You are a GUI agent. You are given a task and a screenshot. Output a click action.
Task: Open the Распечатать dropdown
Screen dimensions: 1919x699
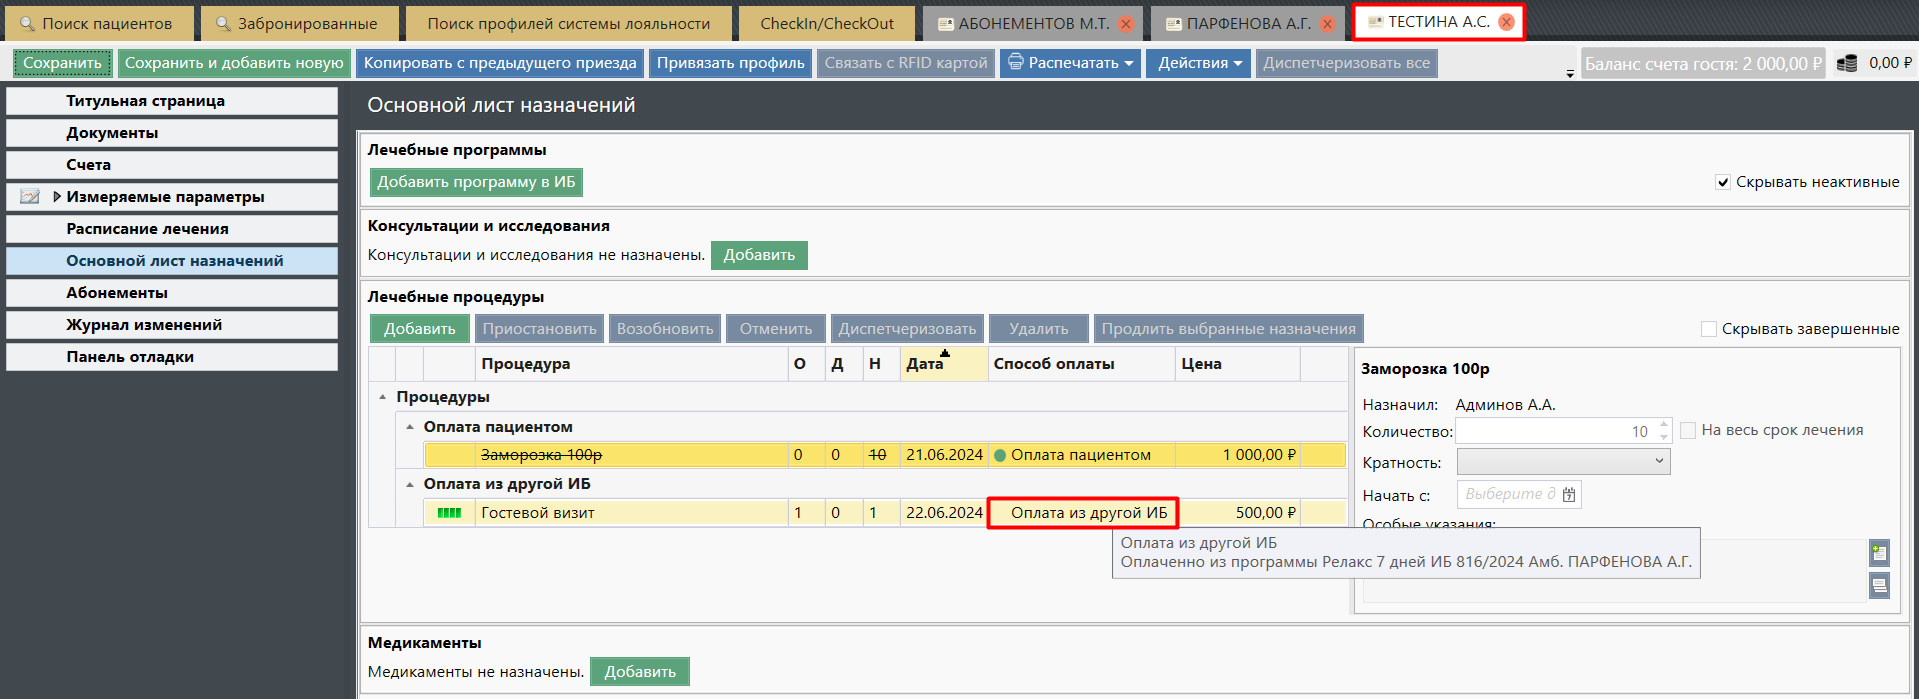[x=1071, y=63]
